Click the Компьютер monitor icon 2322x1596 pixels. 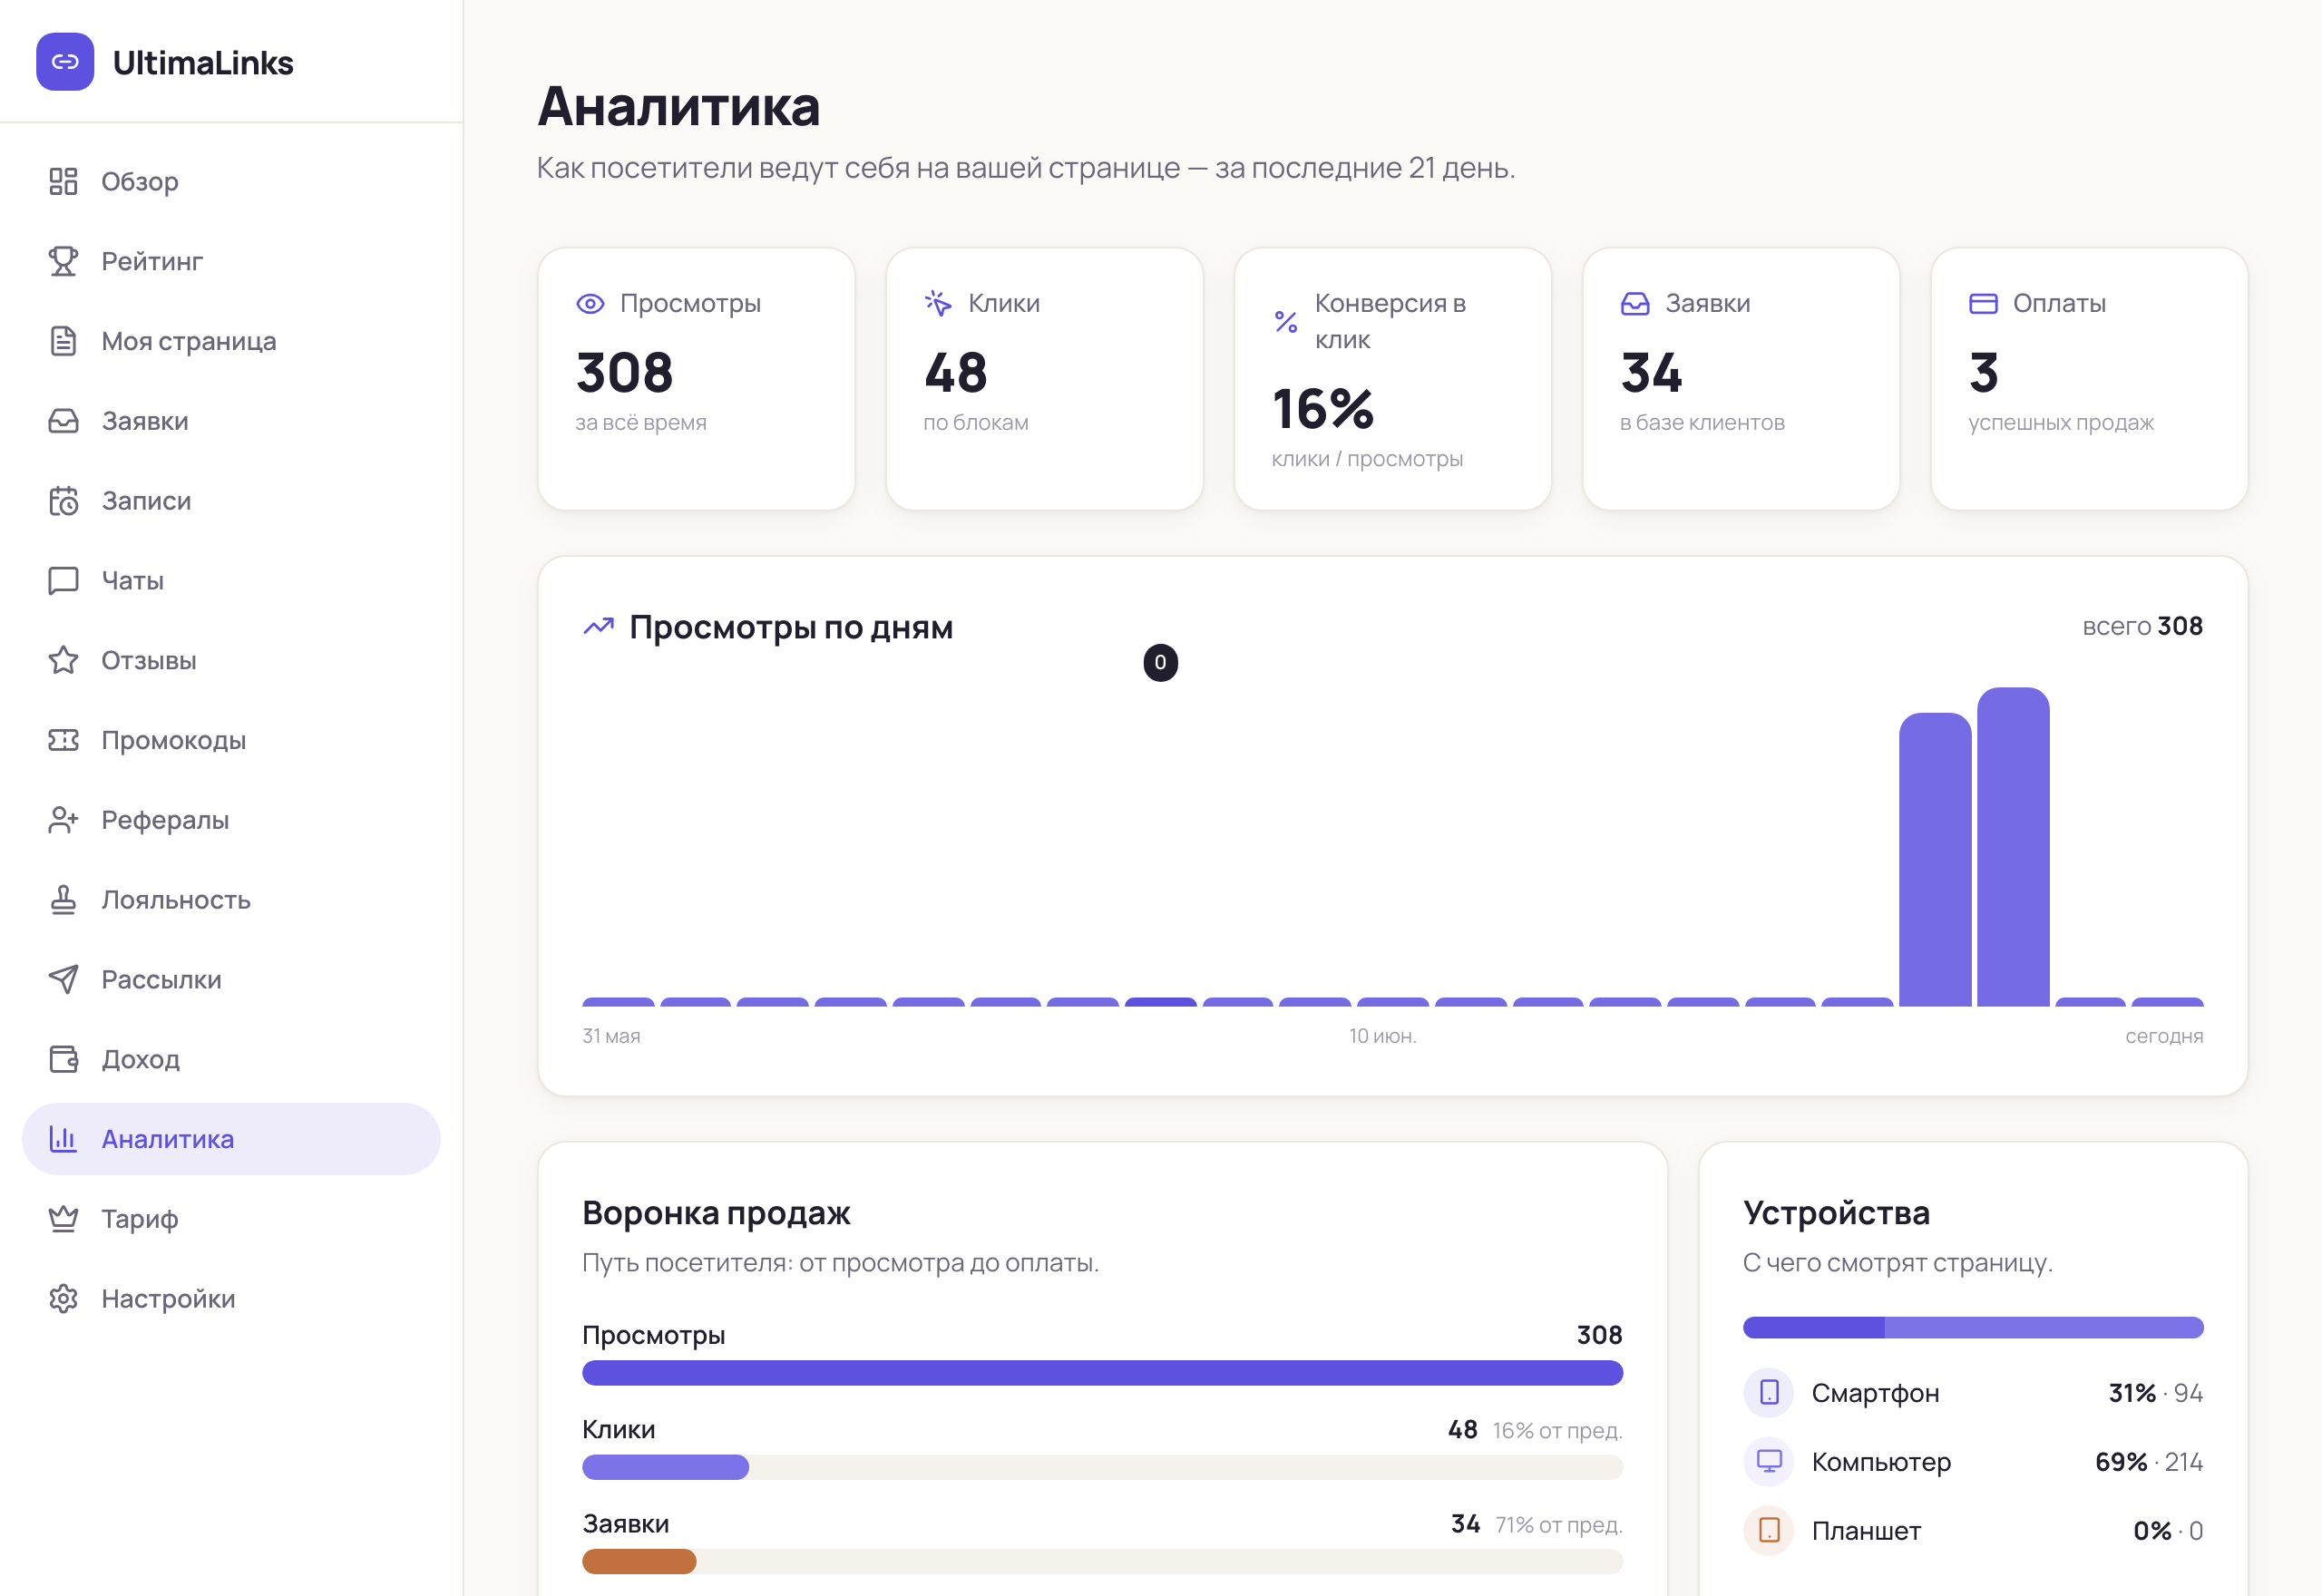pos(1769,1461)
